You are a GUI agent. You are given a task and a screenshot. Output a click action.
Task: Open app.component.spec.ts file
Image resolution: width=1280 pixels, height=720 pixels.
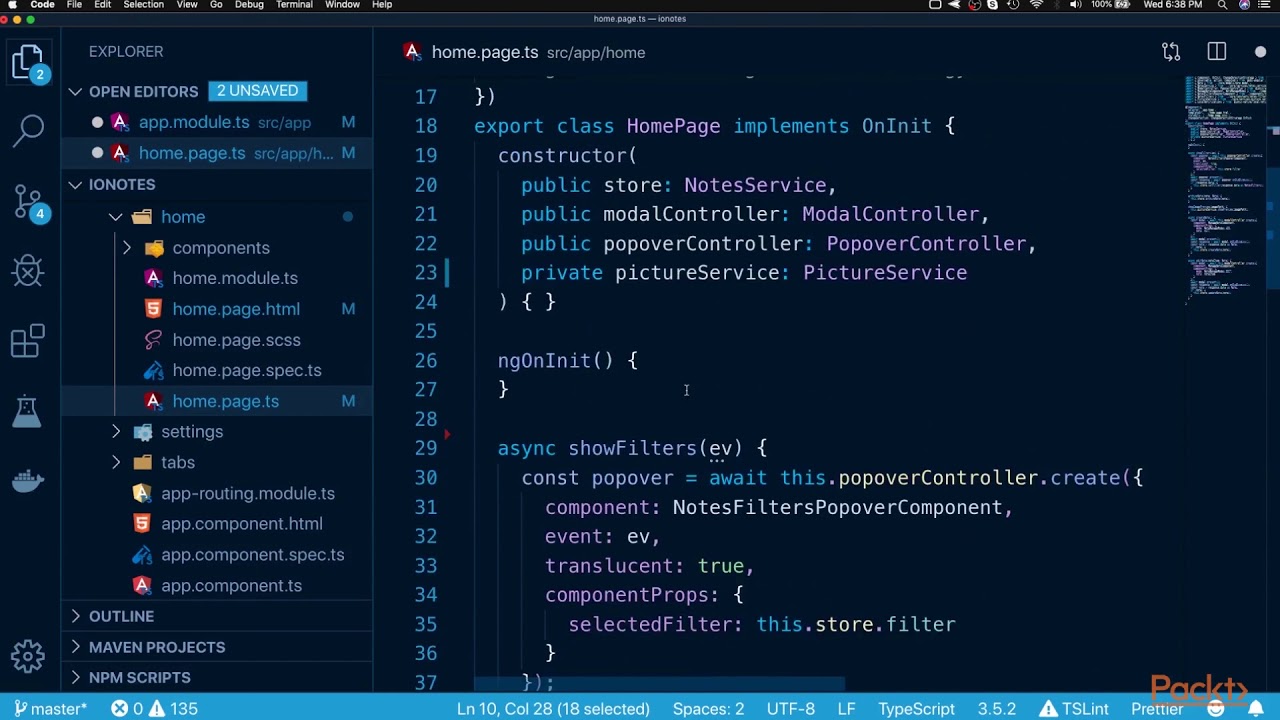252,555
